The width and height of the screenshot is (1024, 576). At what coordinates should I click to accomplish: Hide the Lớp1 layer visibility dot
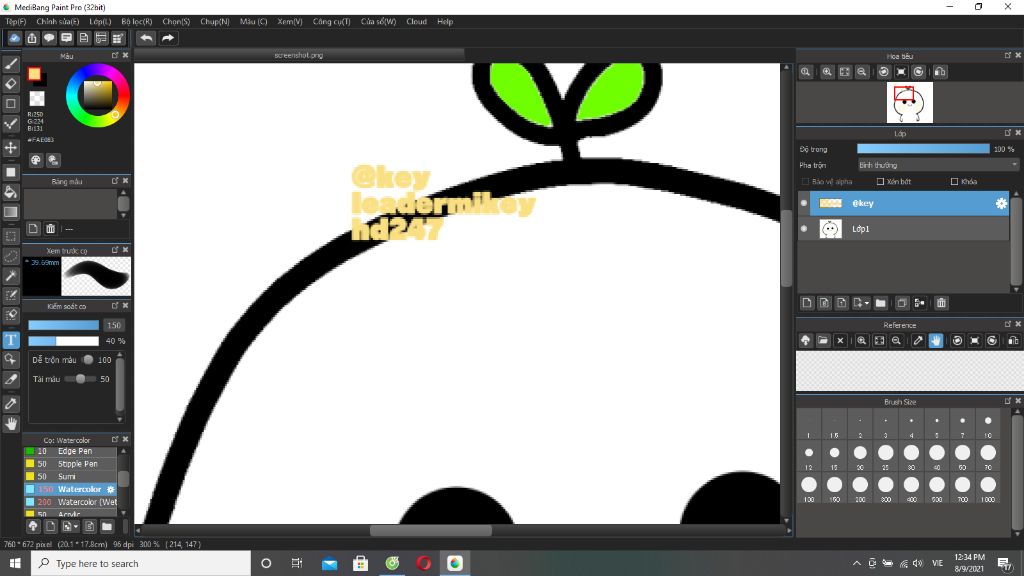click(804, 229)
